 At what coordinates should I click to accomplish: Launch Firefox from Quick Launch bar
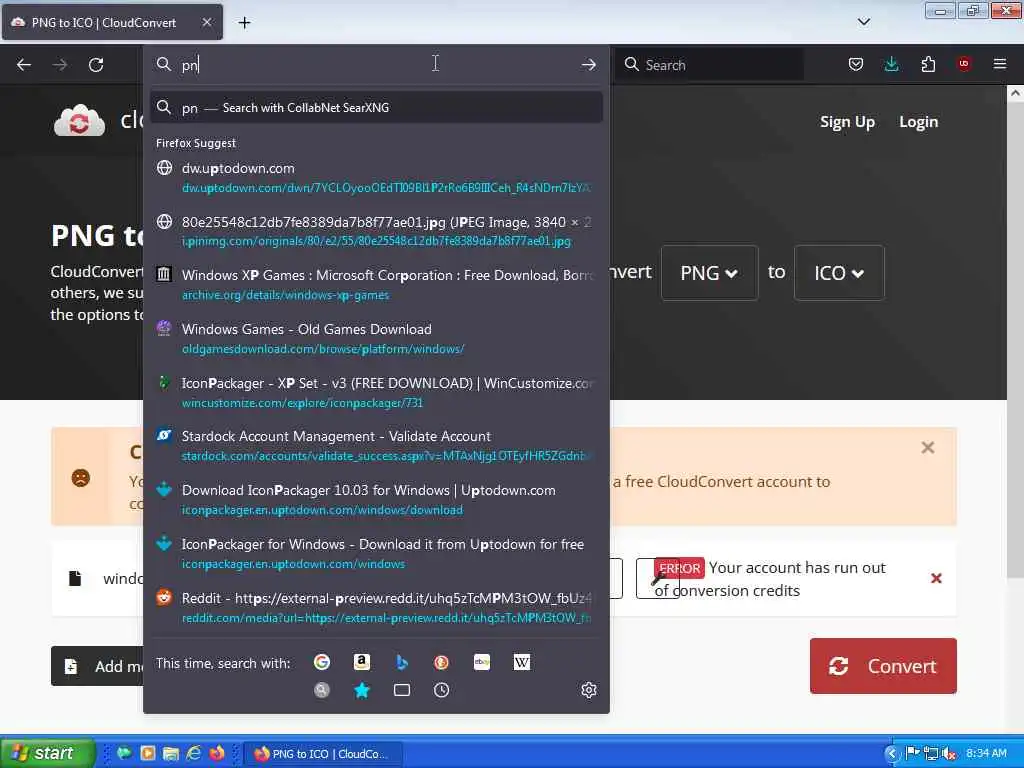click(217, 754)
